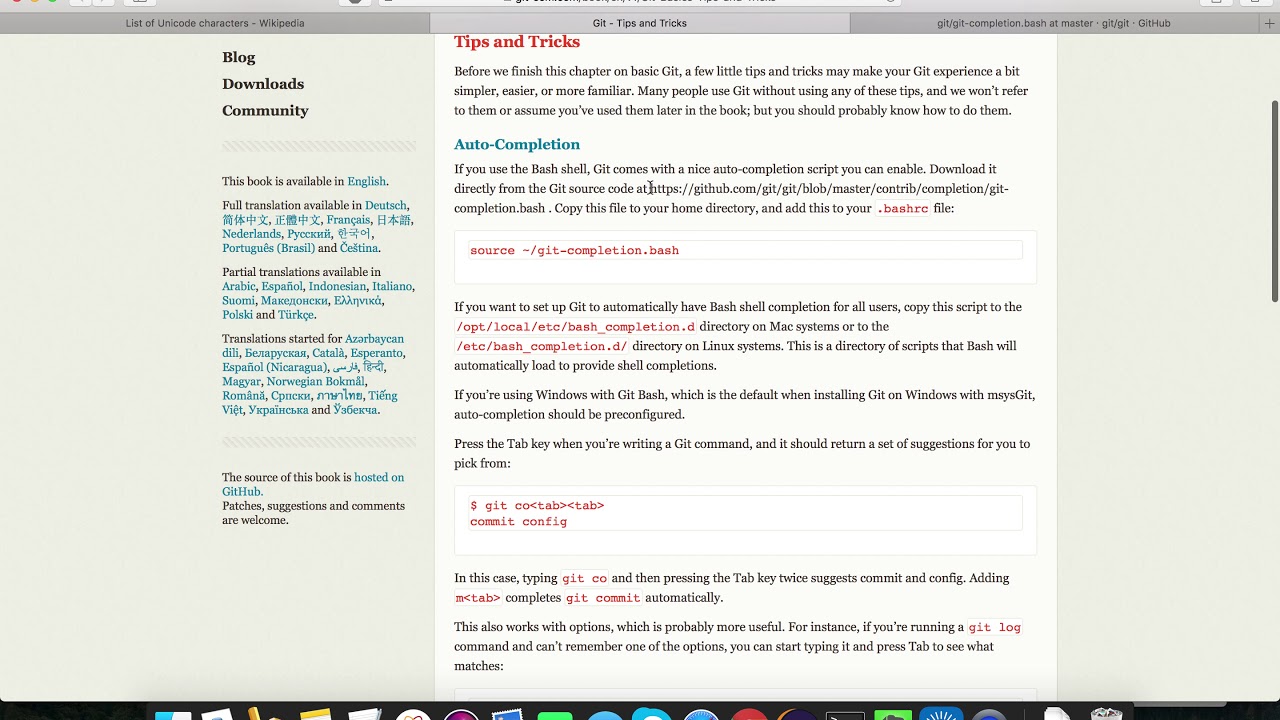Click the 'git log' inline code
The width and height of the screenshot is (1280, 720).
tap(995, 628)
